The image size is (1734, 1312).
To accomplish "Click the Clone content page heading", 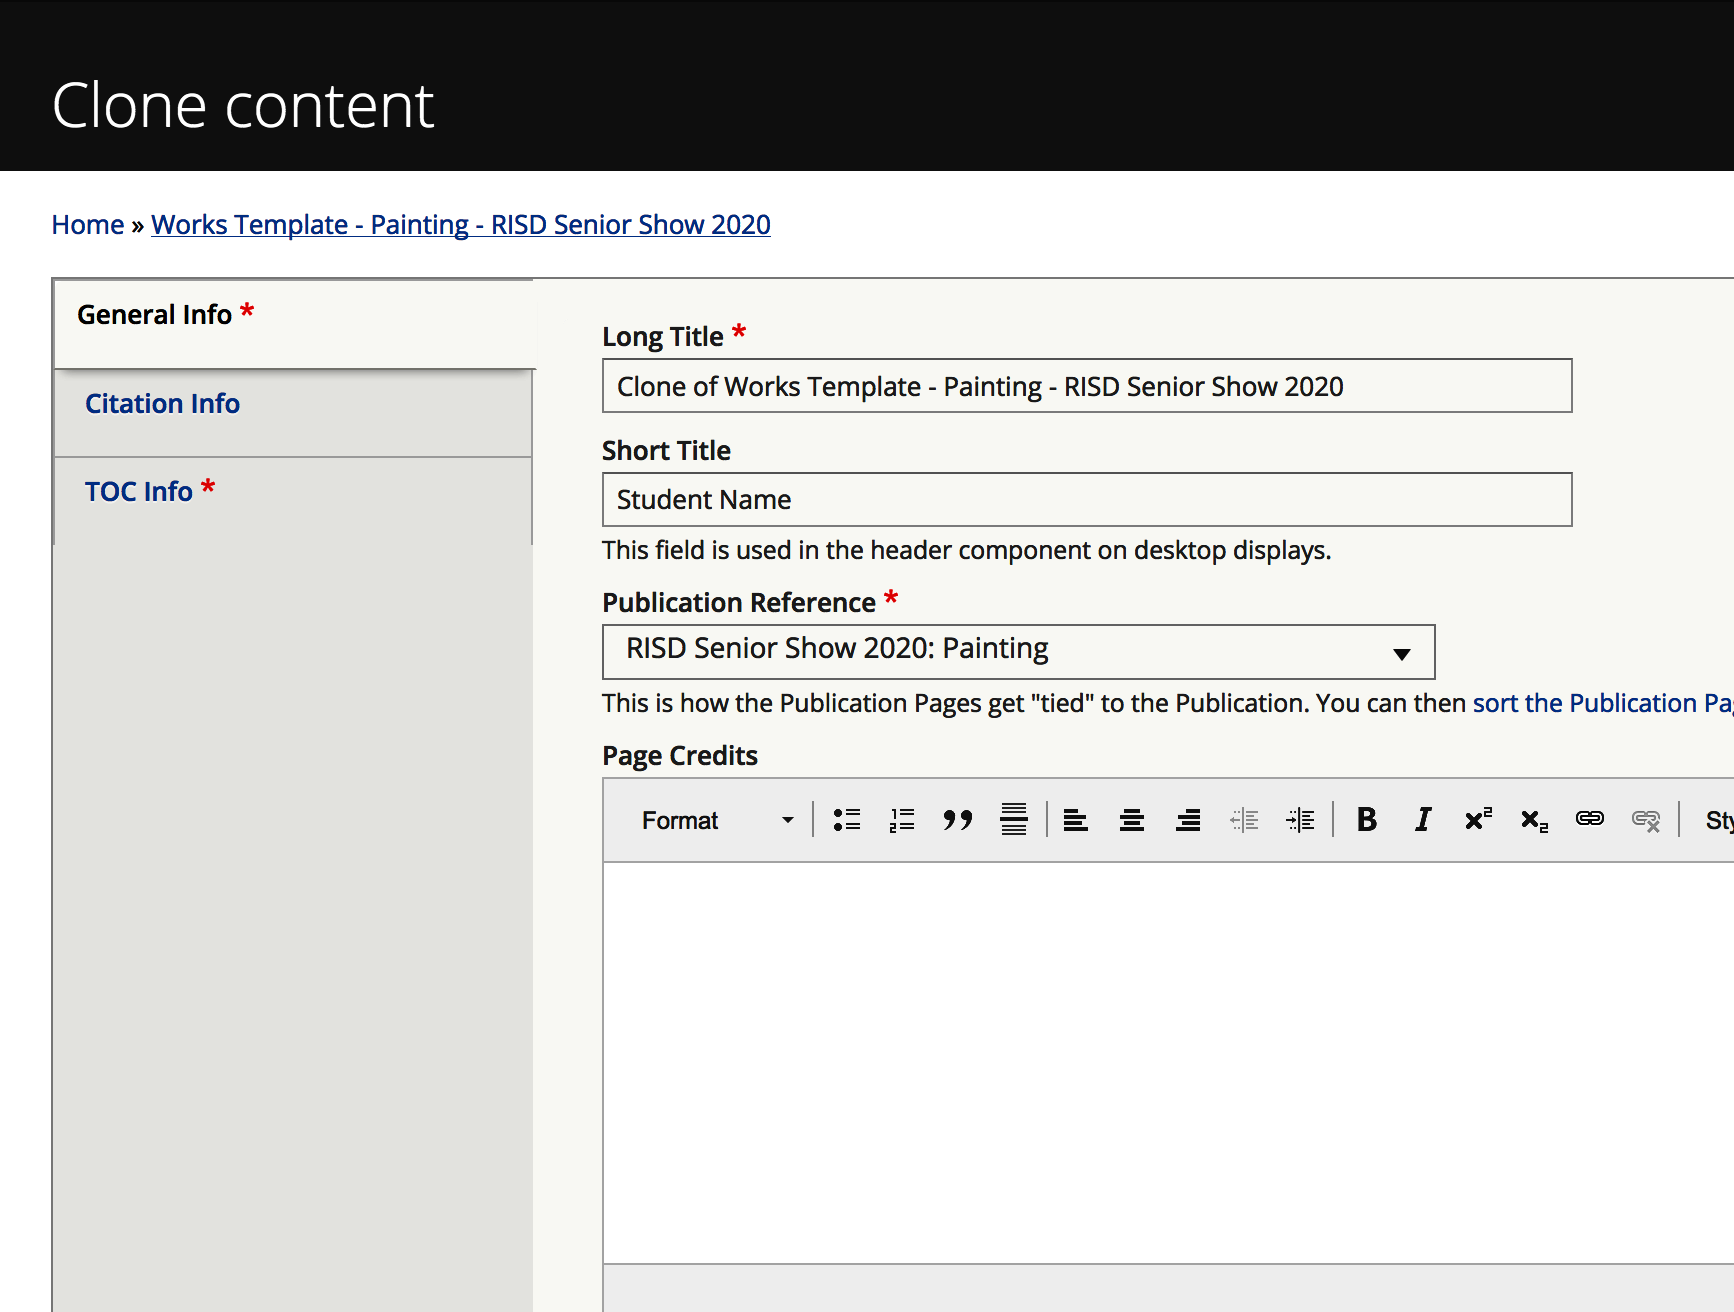I will click(x=243, y=106).
